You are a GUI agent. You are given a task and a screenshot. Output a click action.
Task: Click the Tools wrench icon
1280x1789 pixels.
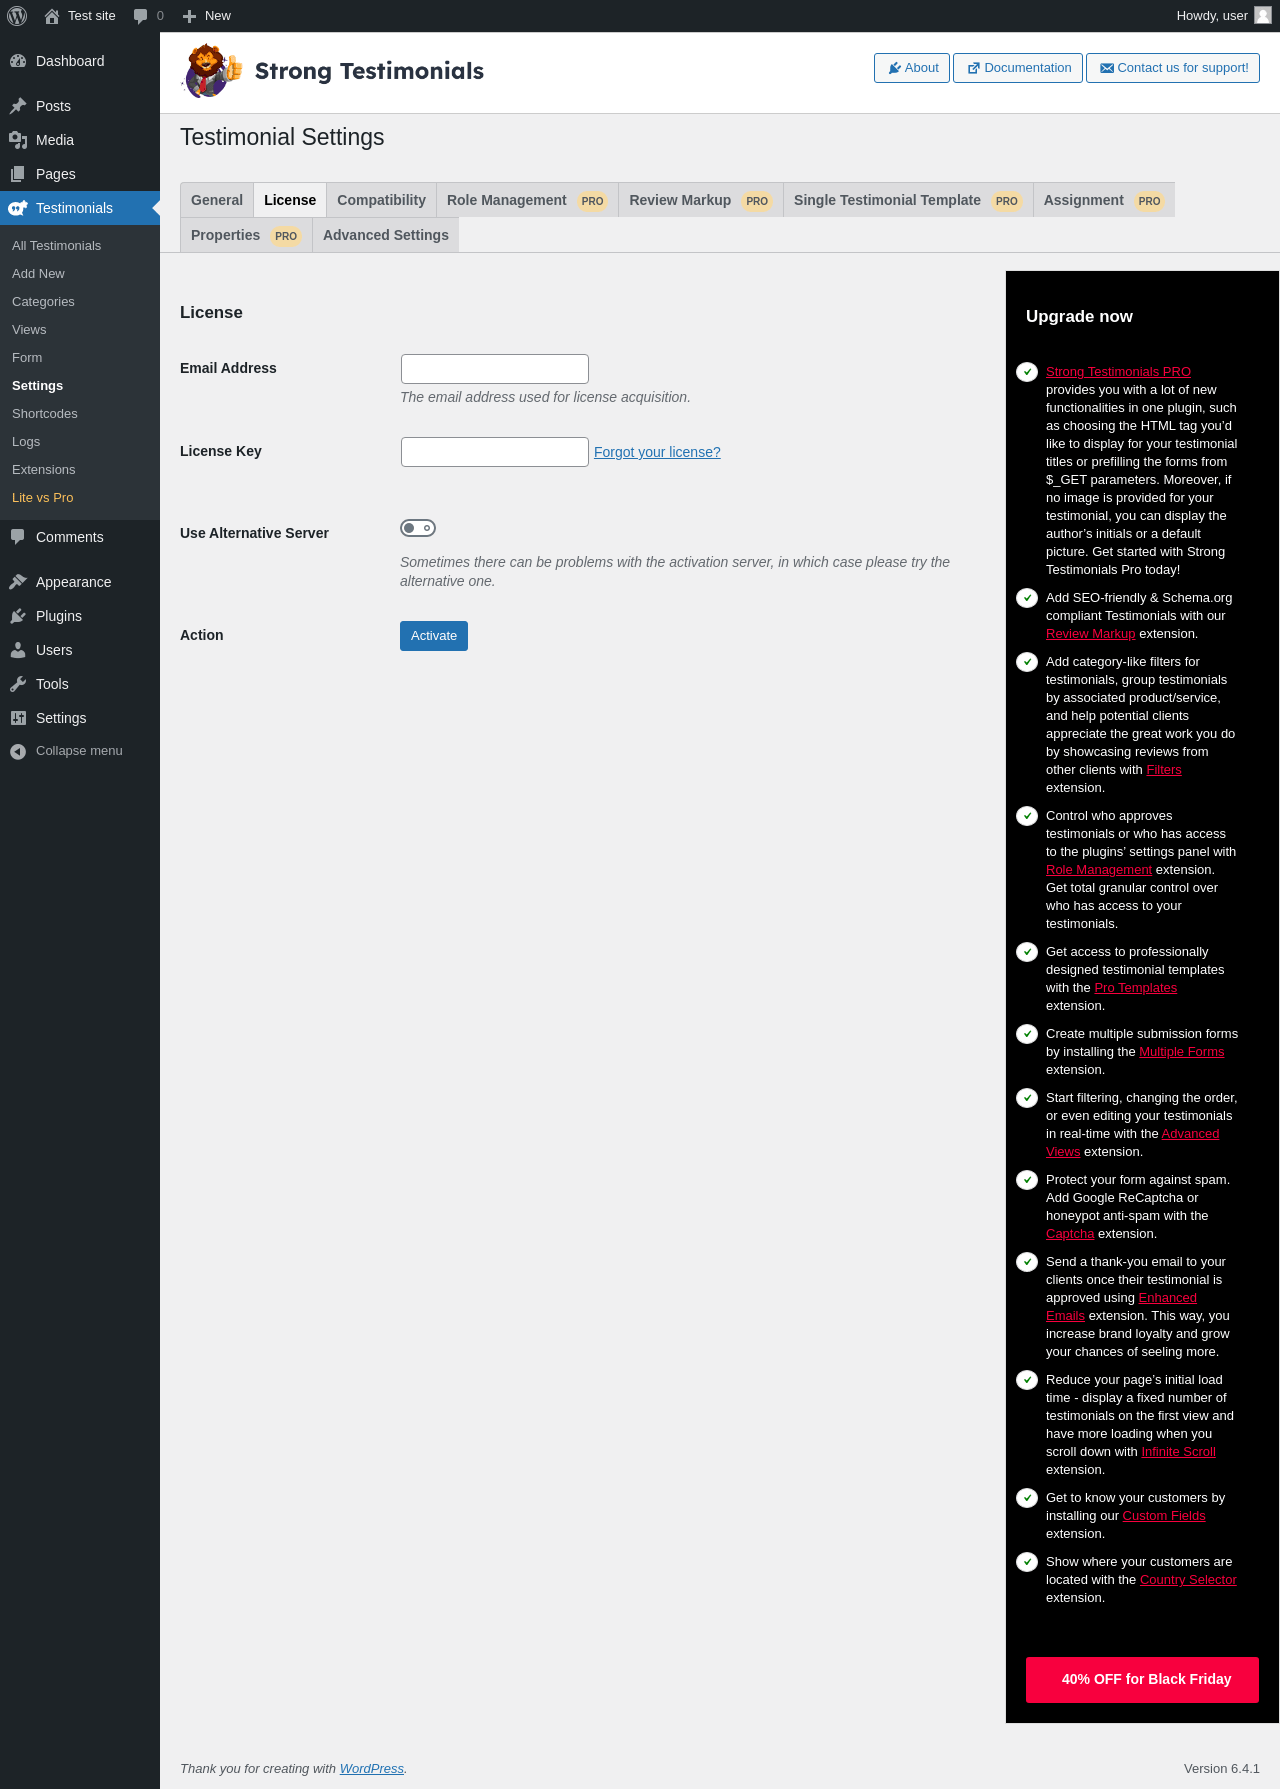click(x=18, y=684)
